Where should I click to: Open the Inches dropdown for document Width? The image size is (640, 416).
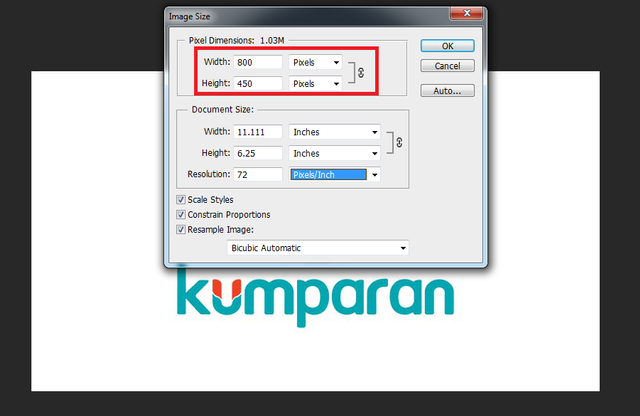[334, 132]
